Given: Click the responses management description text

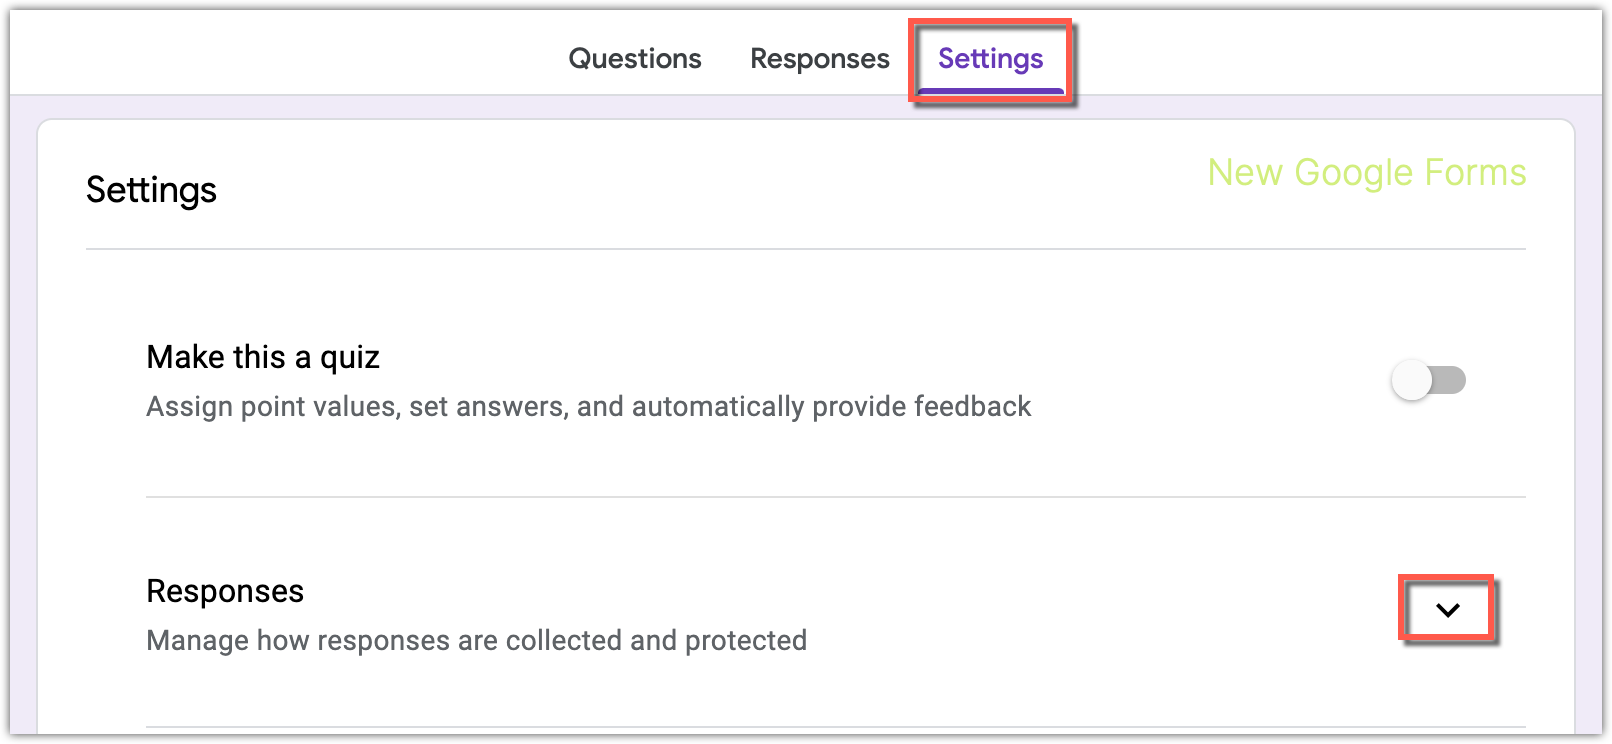Looking at the screenshot, I should click(476, 640).
